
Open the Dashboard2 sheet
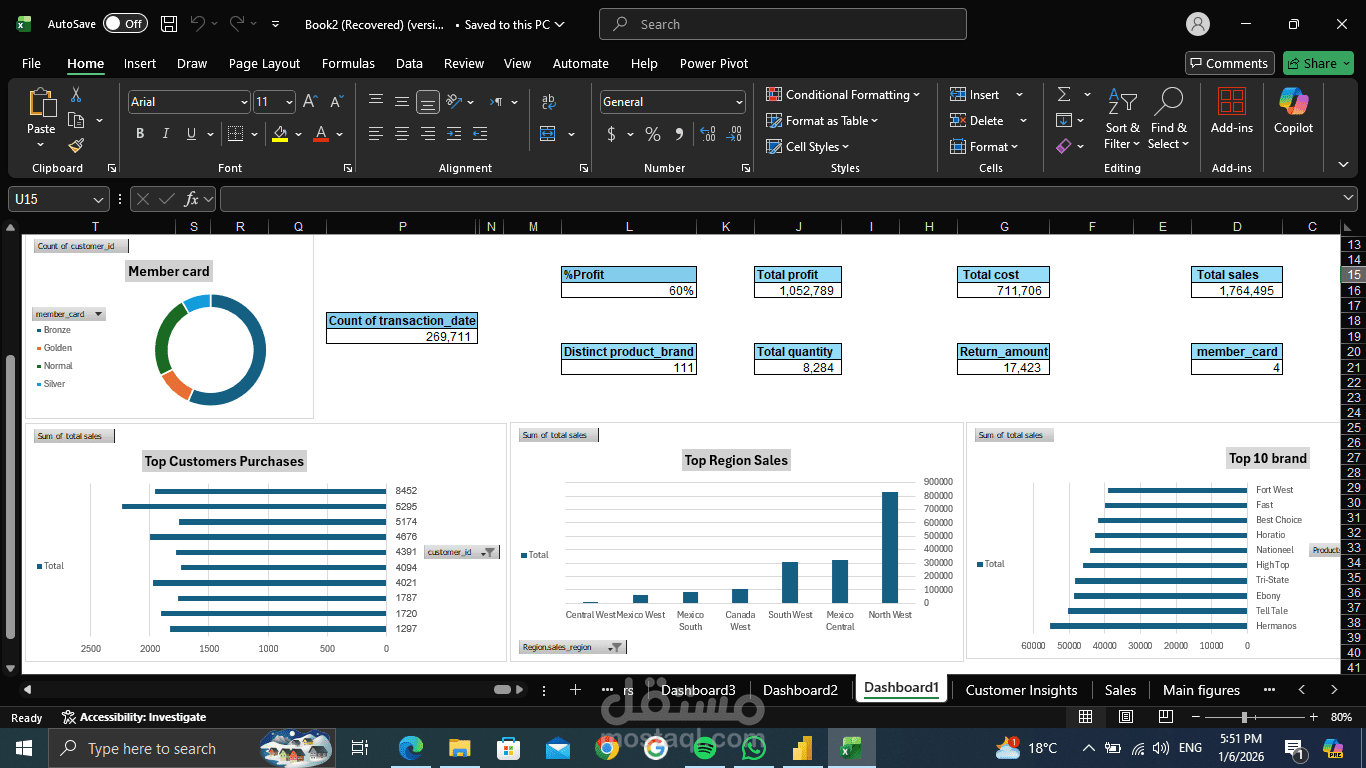pyautogui.click(x=800, y=690)
